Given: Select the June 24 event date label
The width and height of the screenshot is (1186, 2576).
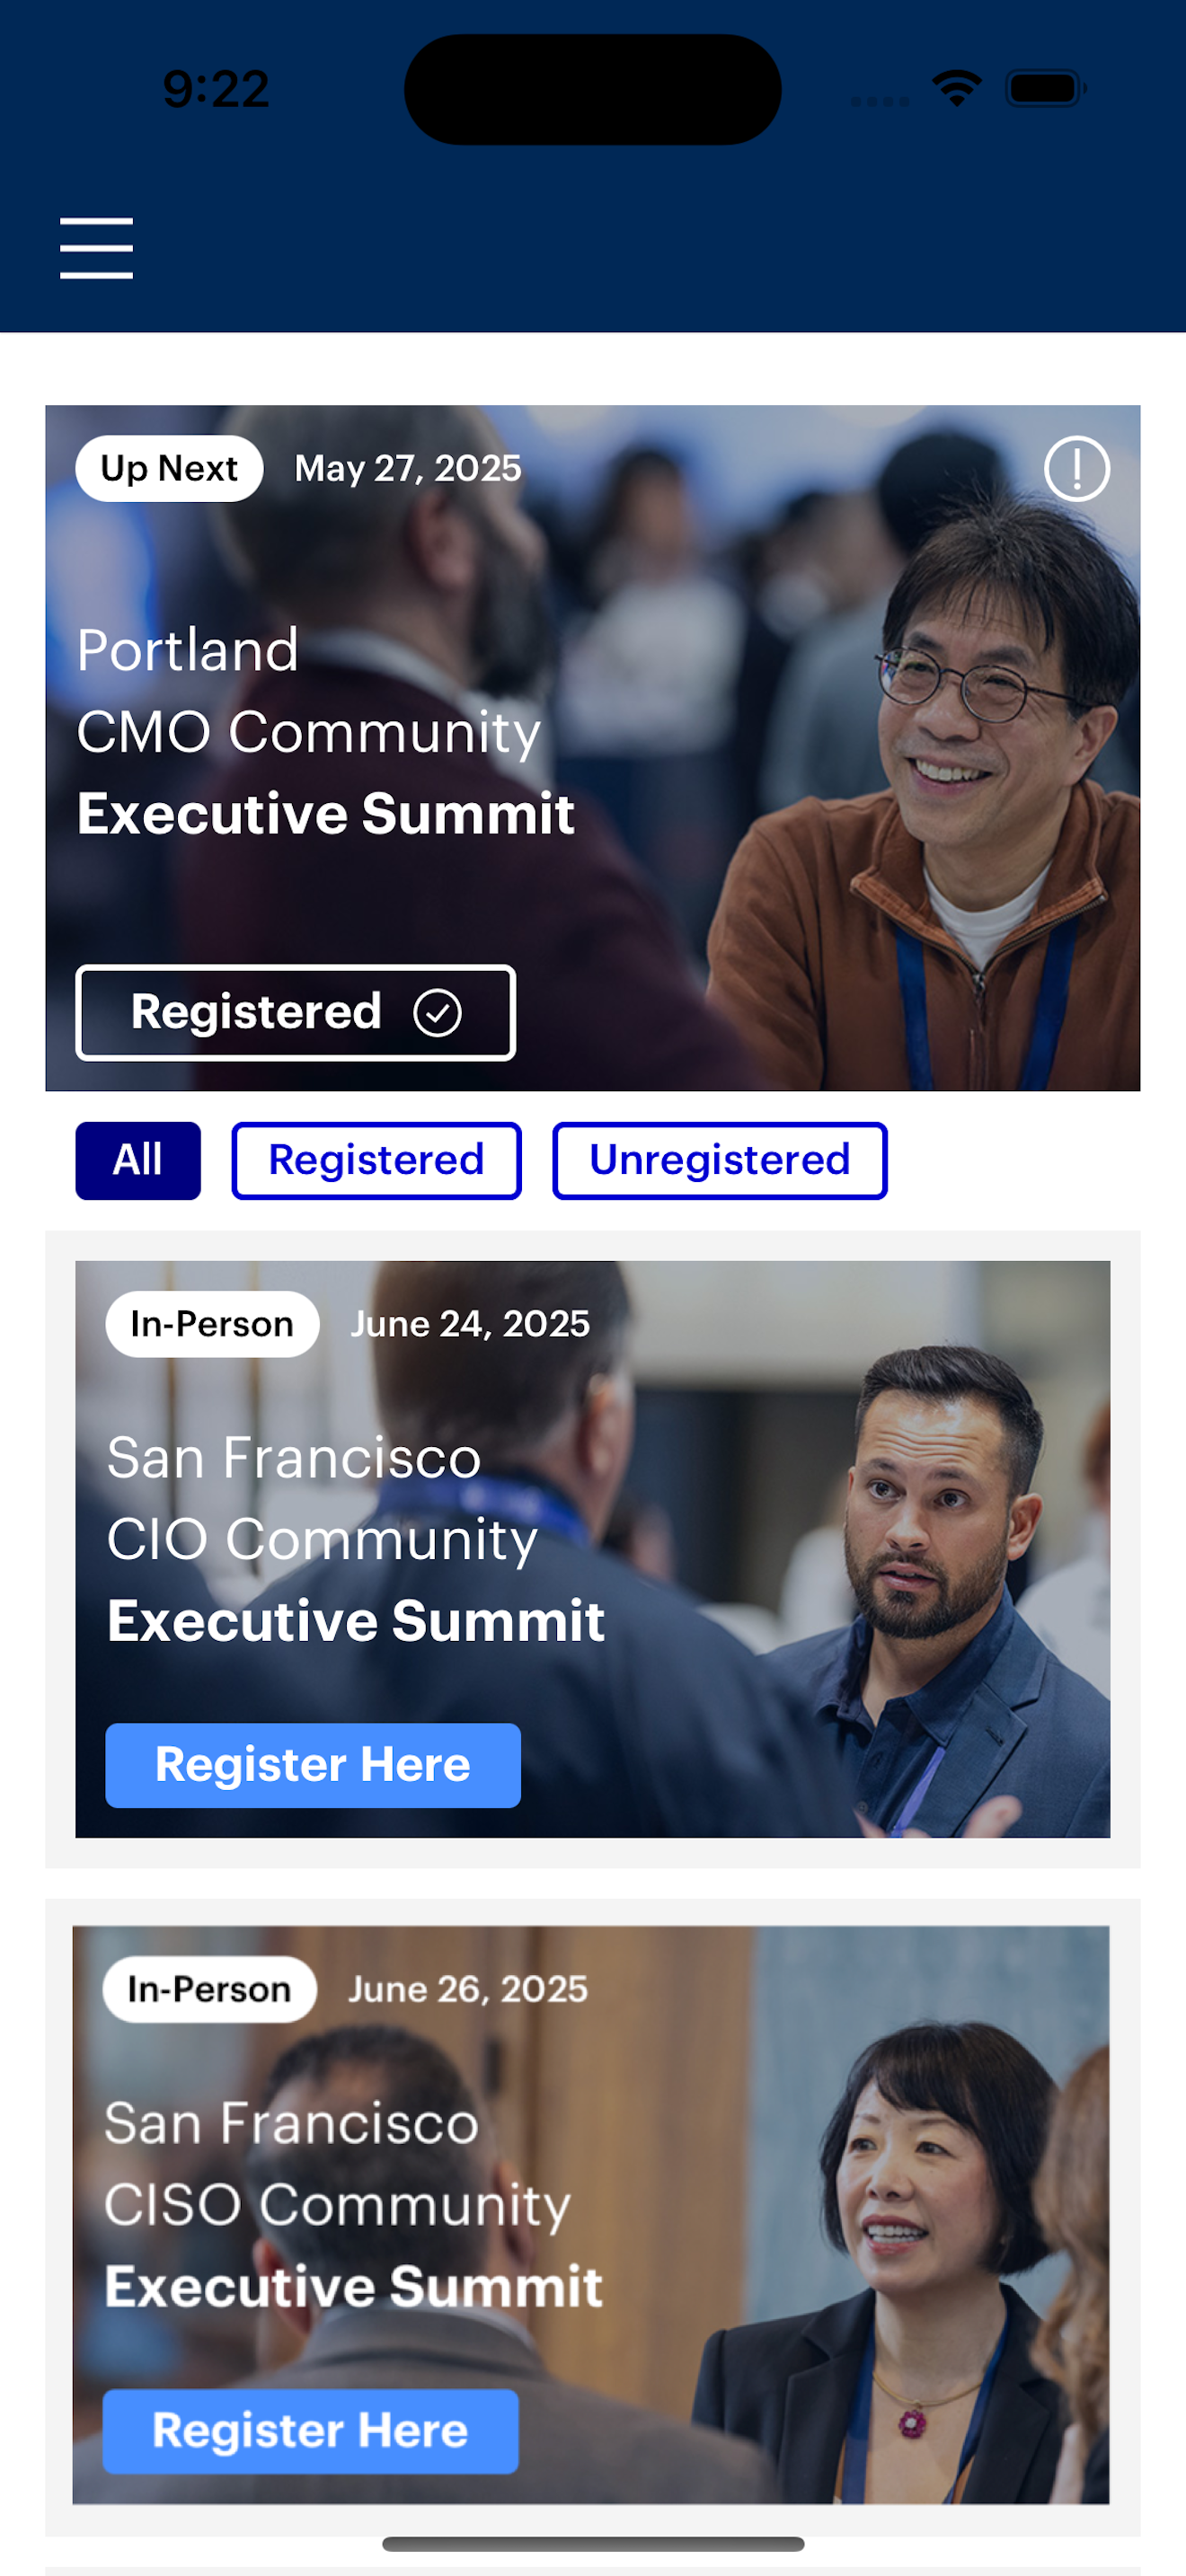Looking at the screenshot, I should point(470,1323).
